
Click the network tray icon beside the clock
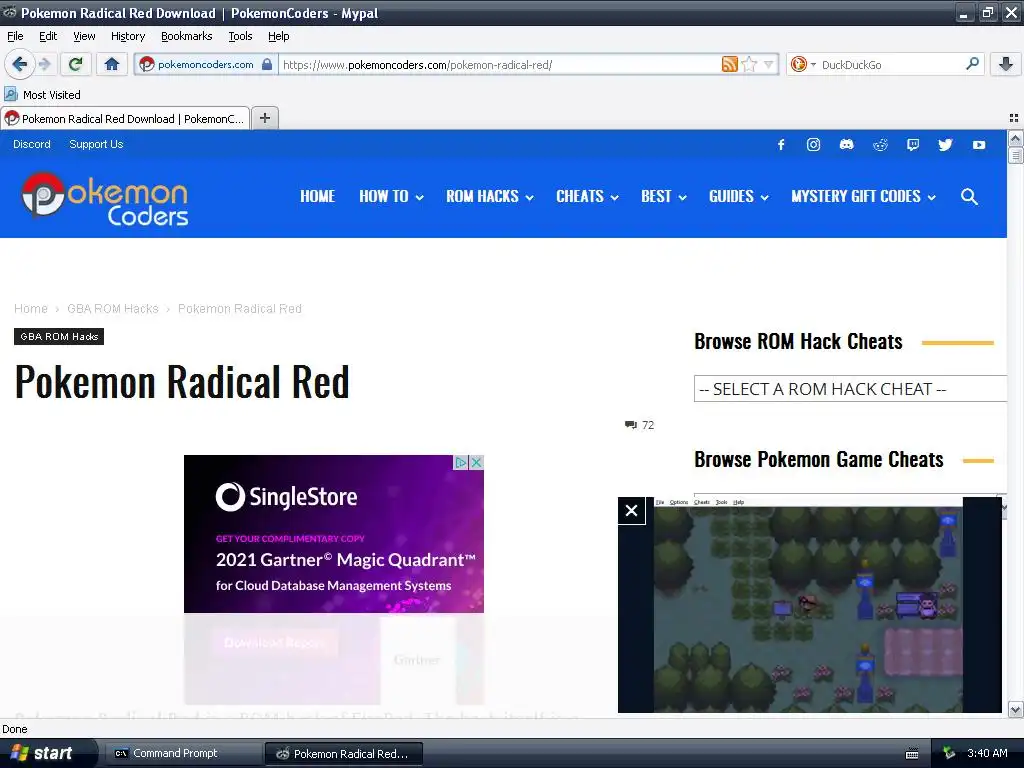[949, 753]
